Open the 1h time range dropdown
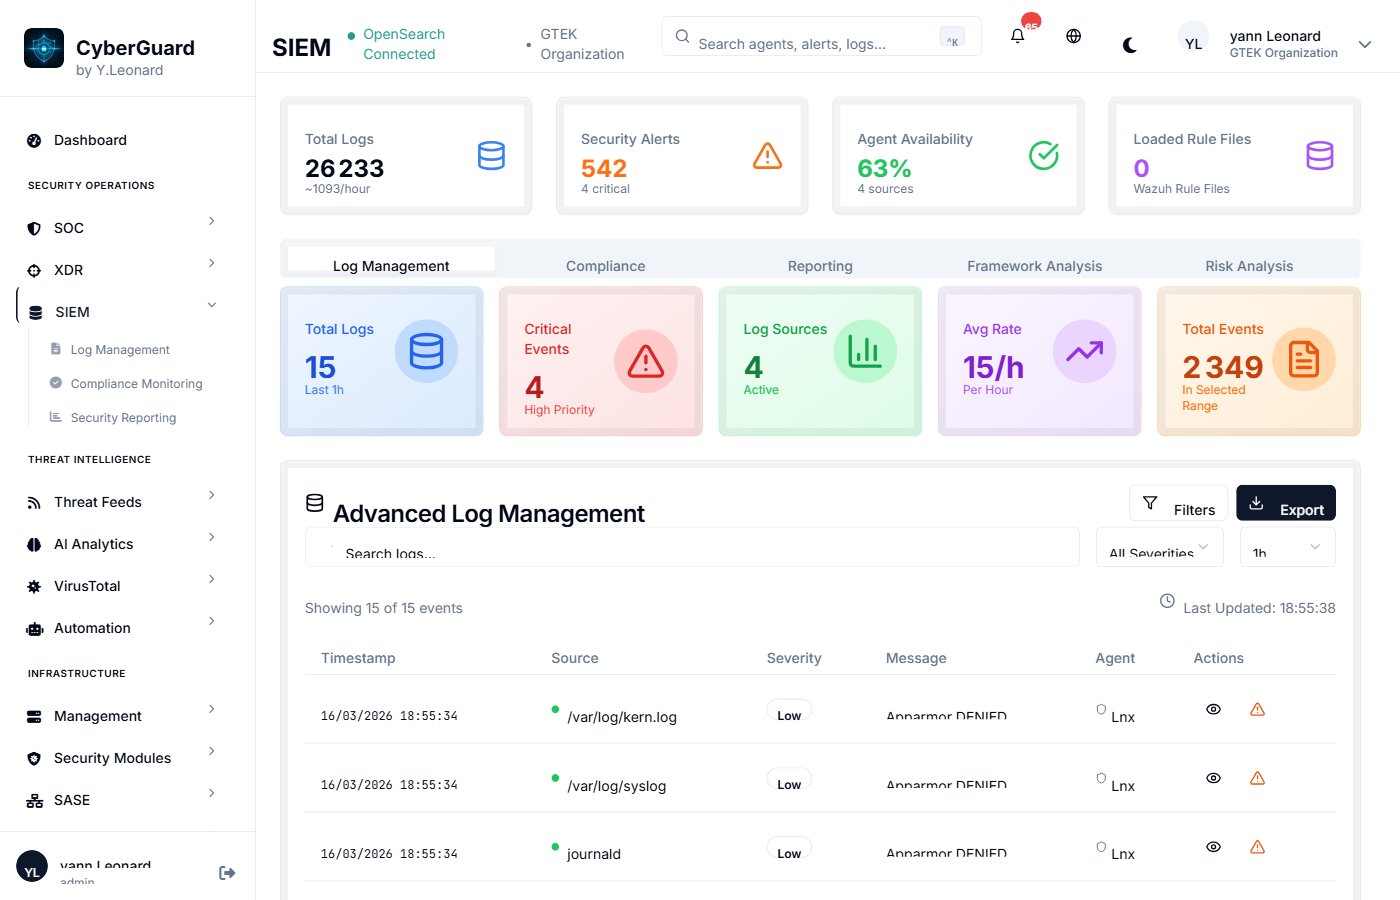The width and height of the screenshot is (1400, 900). 1287,546
